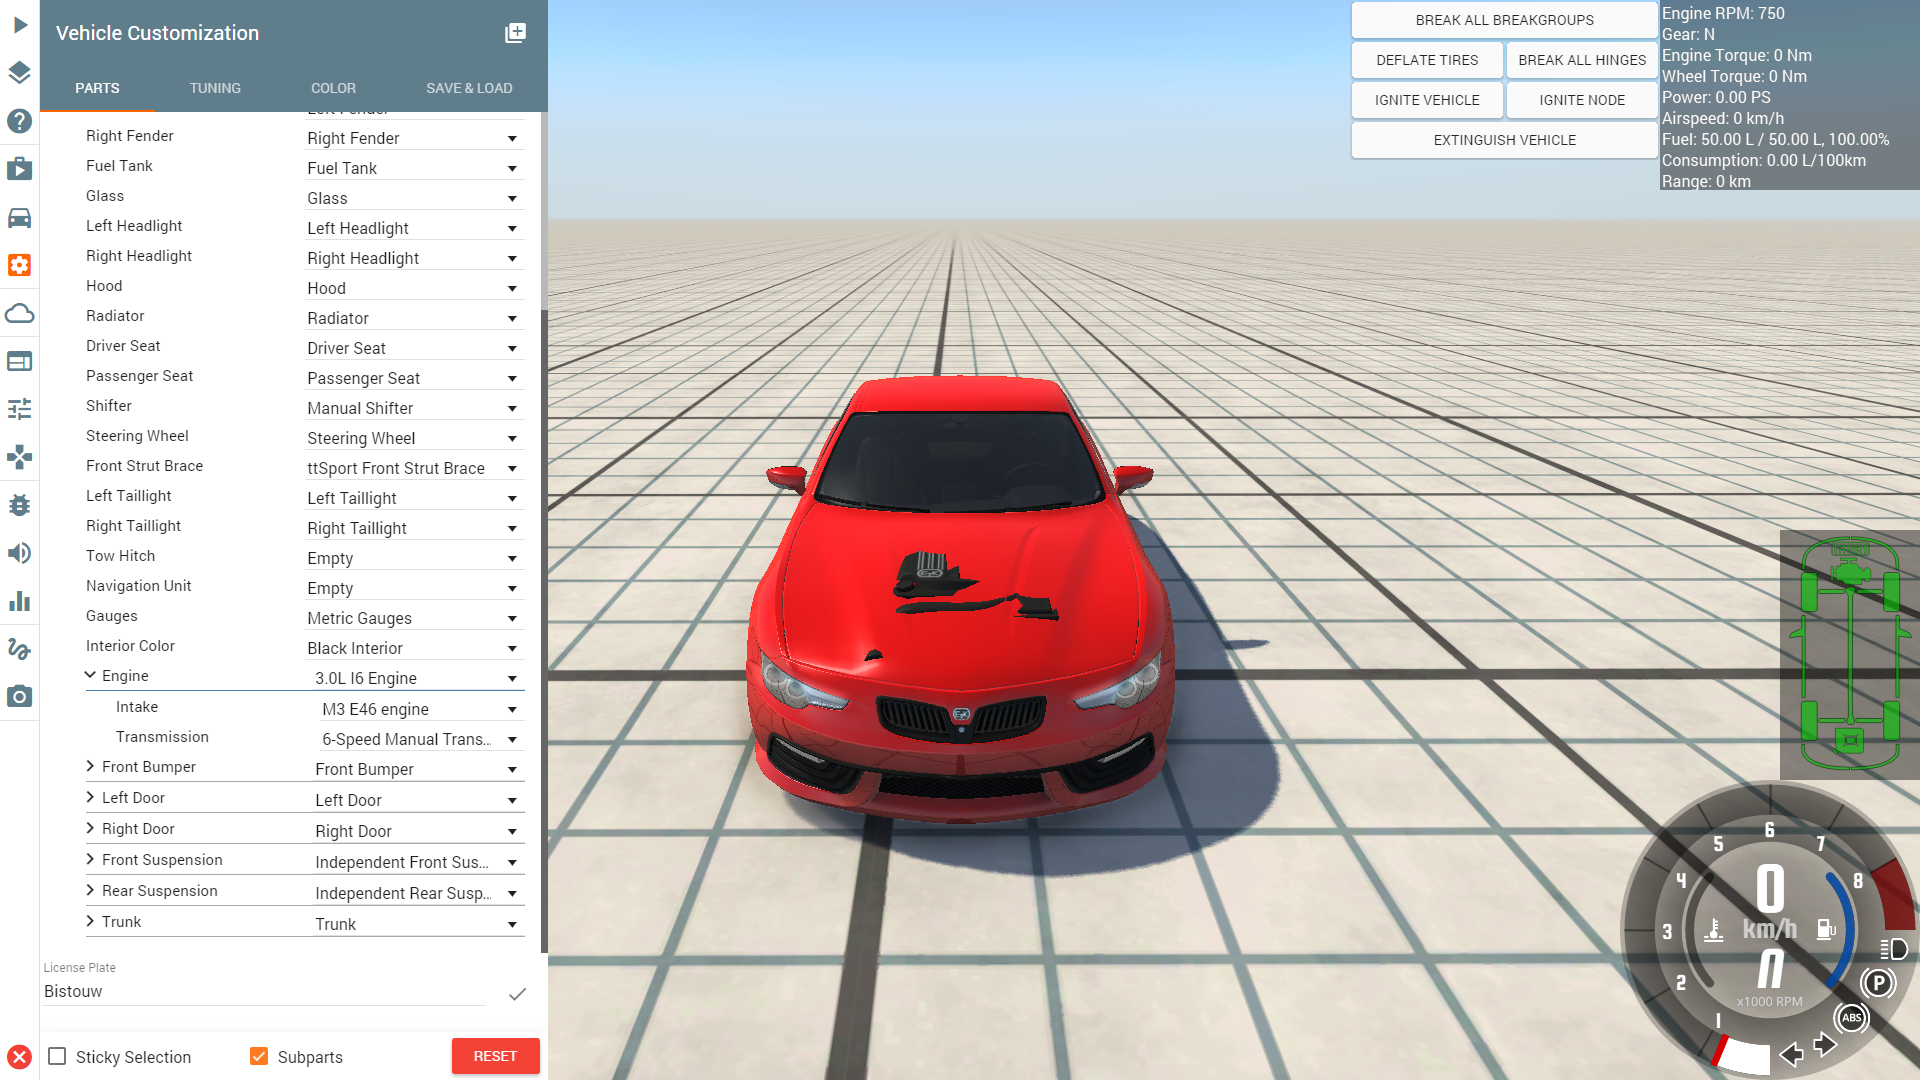Confirm license plate with the checkmark
This screenshot has width=1920, height=1080.
(x=517, y=994)
